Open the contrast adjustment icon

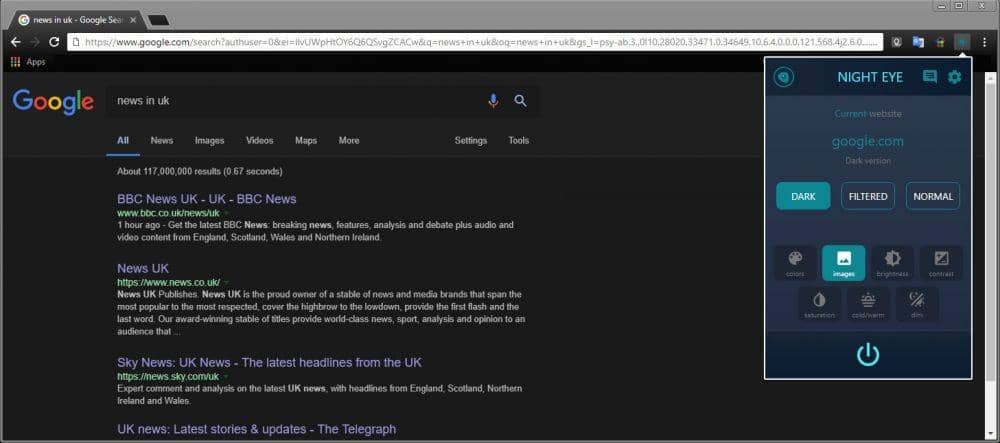click(941, 262)
